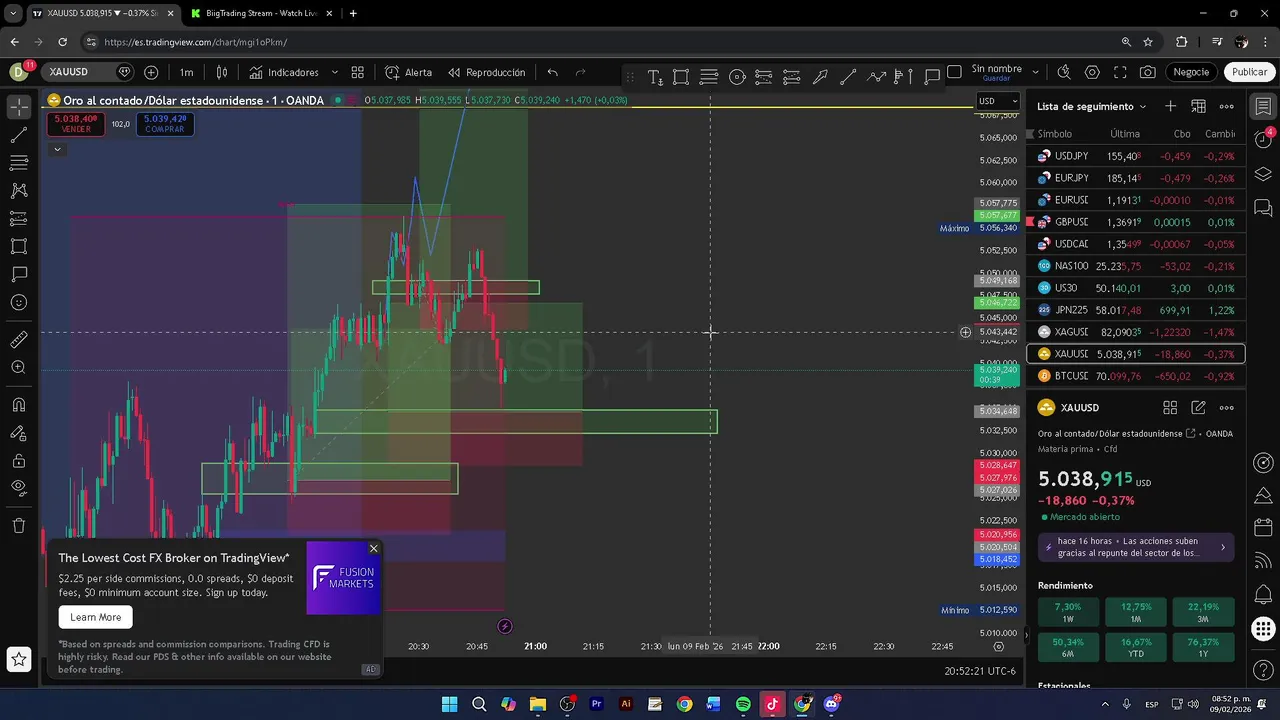Open quick search tool
This screenshot has height=720, width=1280.
[x=1064, y=72]
